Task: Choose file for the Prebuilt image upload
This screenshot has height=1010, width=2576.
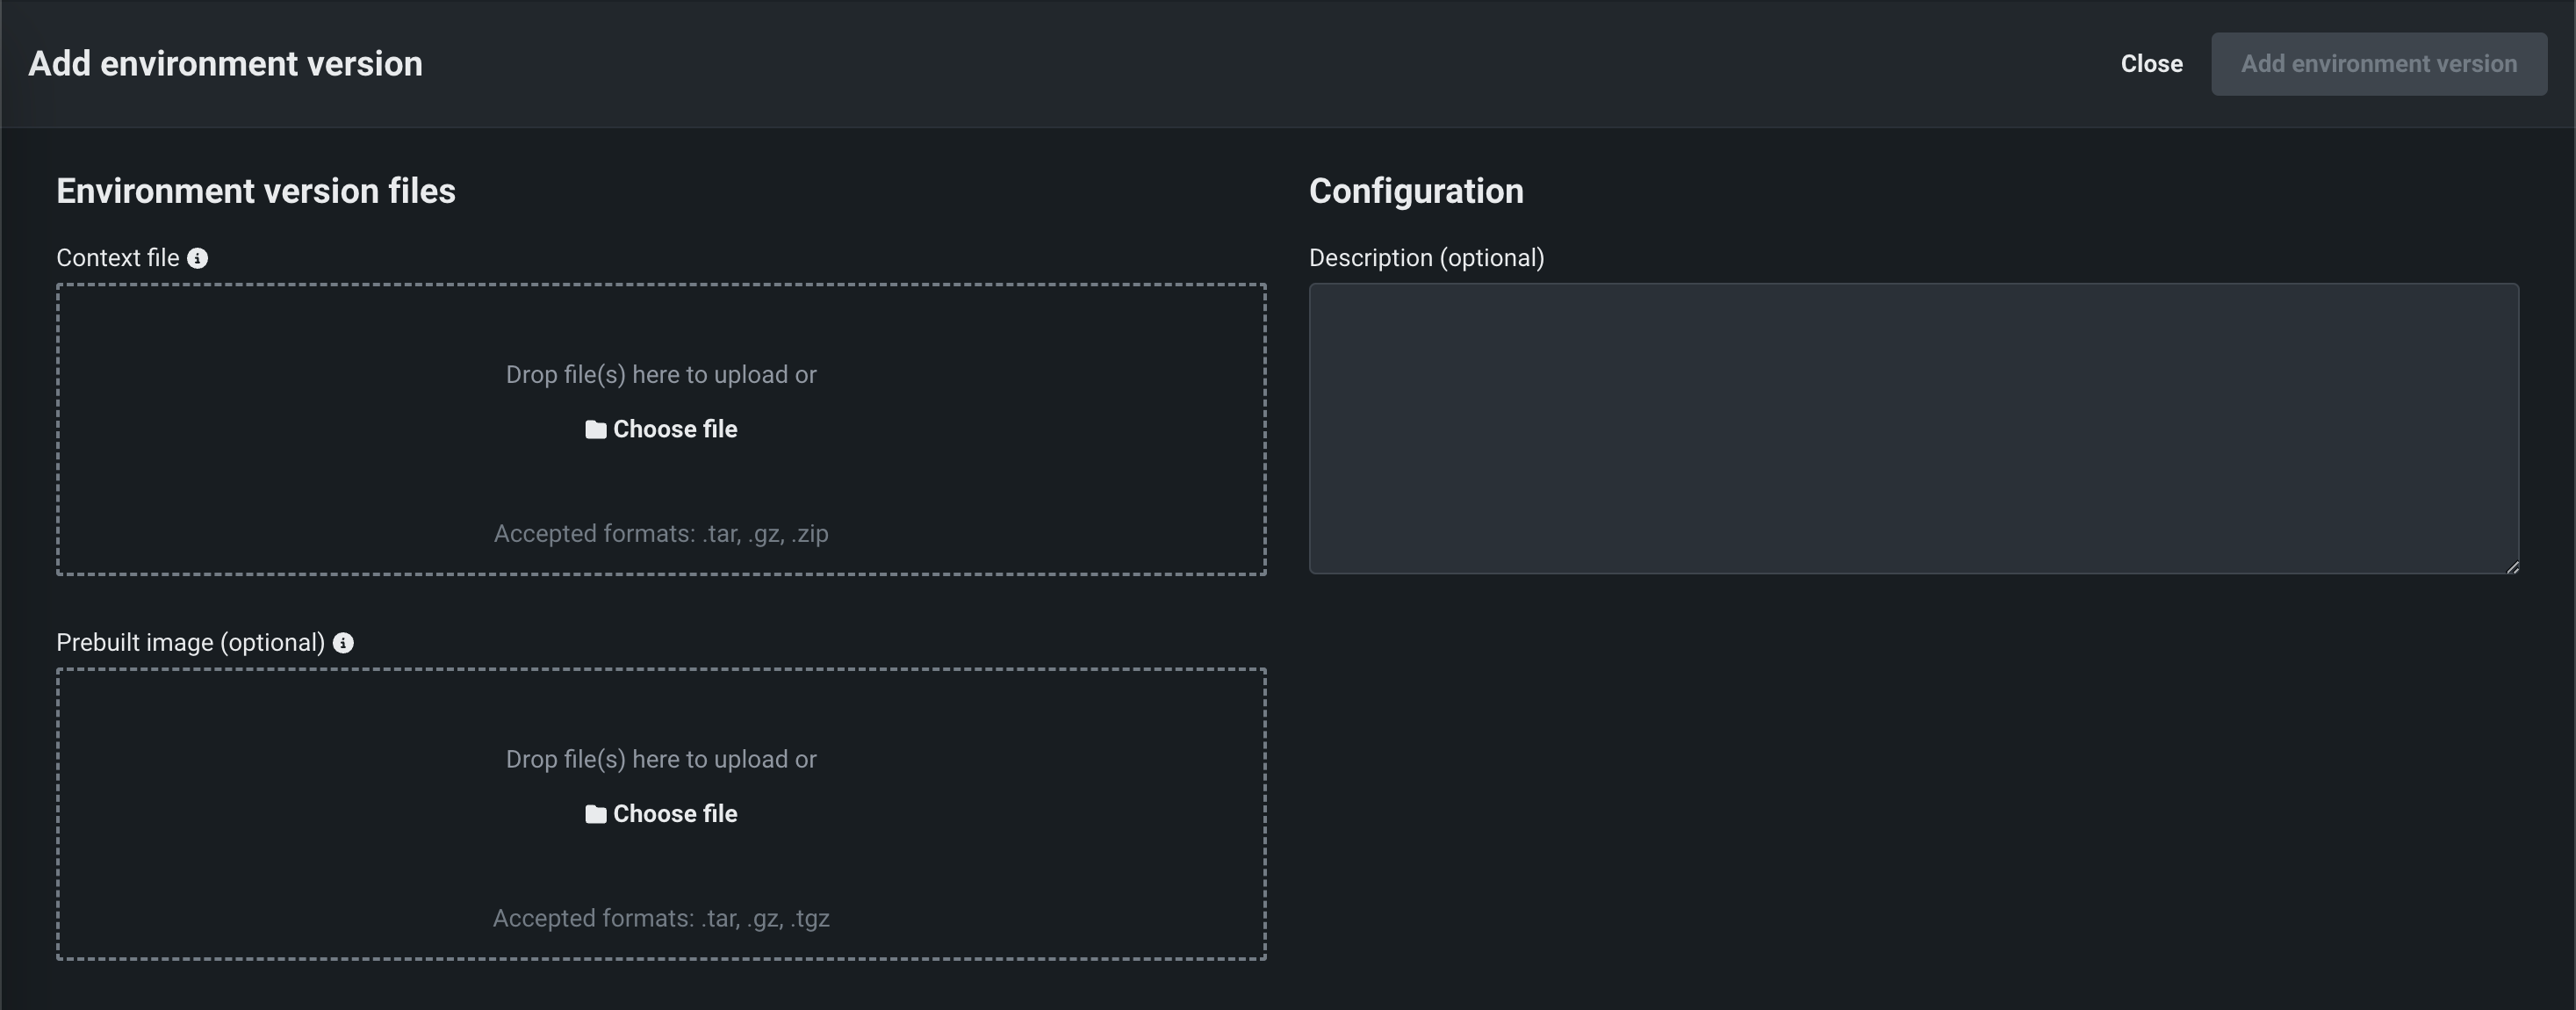Action: (674, 815)
